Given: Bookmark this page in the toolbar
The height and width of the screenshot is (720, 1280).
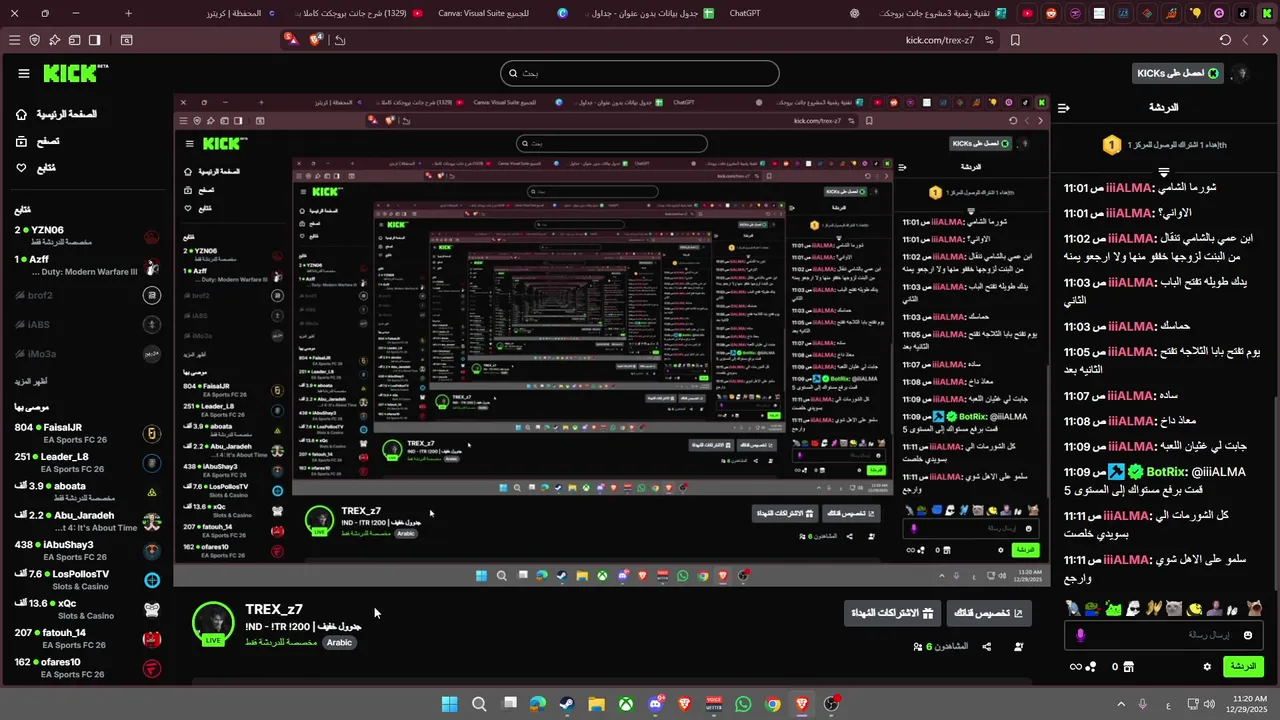Looking at the screenshot, I should pos(1015,40).
